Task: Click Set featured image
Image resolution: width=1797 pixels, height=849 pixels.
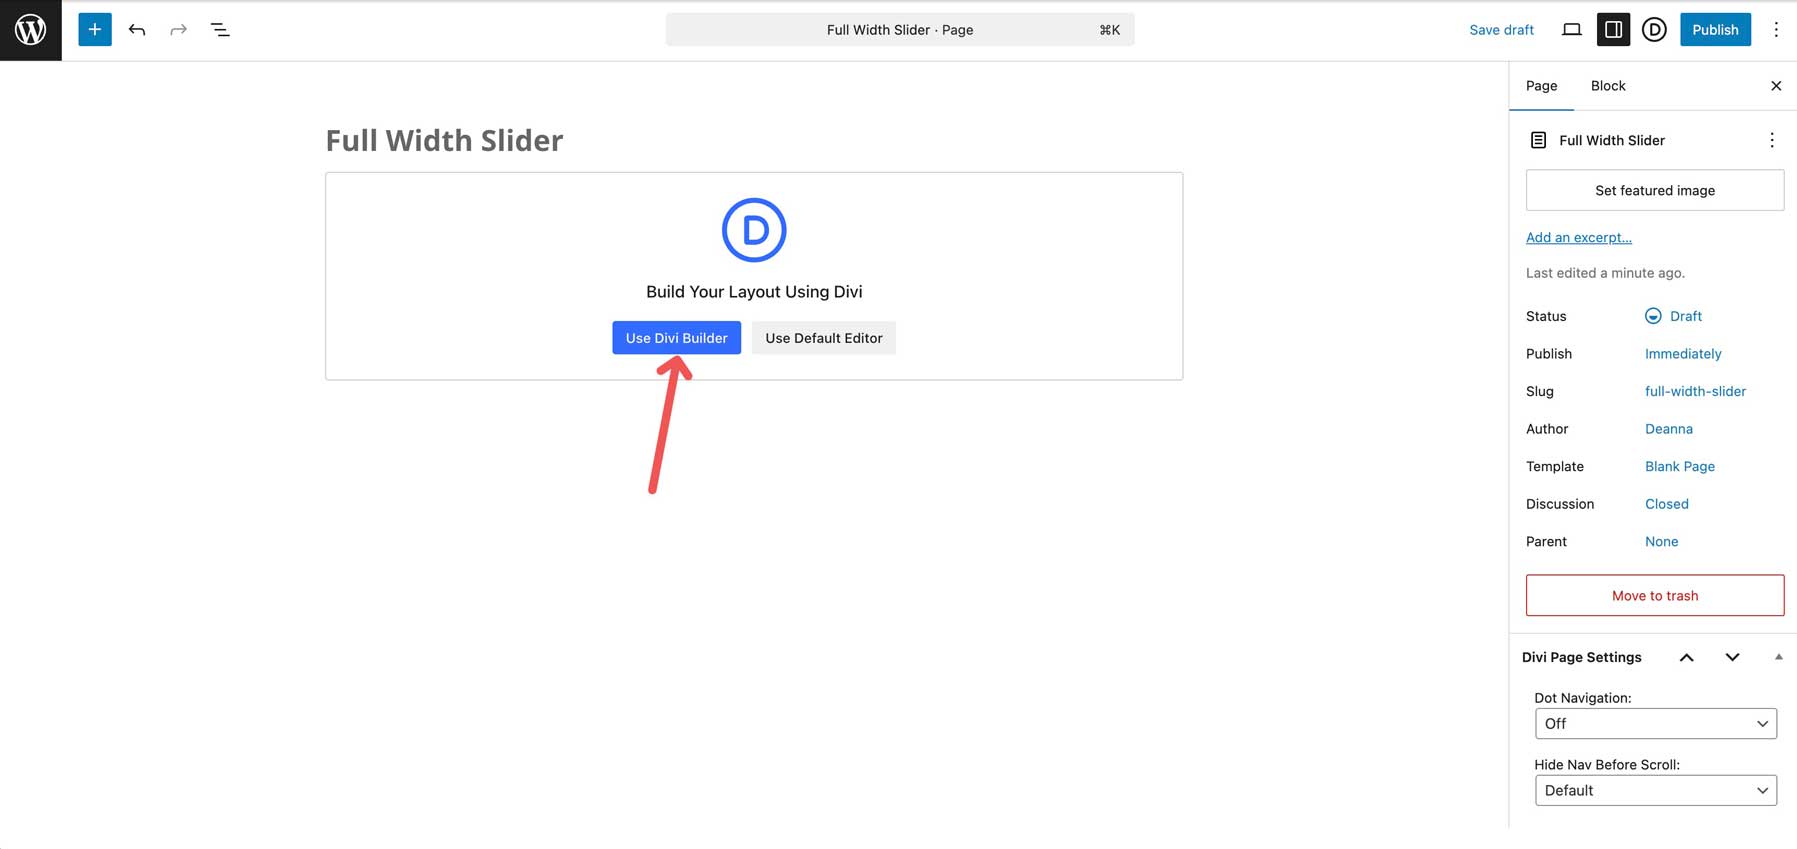Action: (1655, 190)
